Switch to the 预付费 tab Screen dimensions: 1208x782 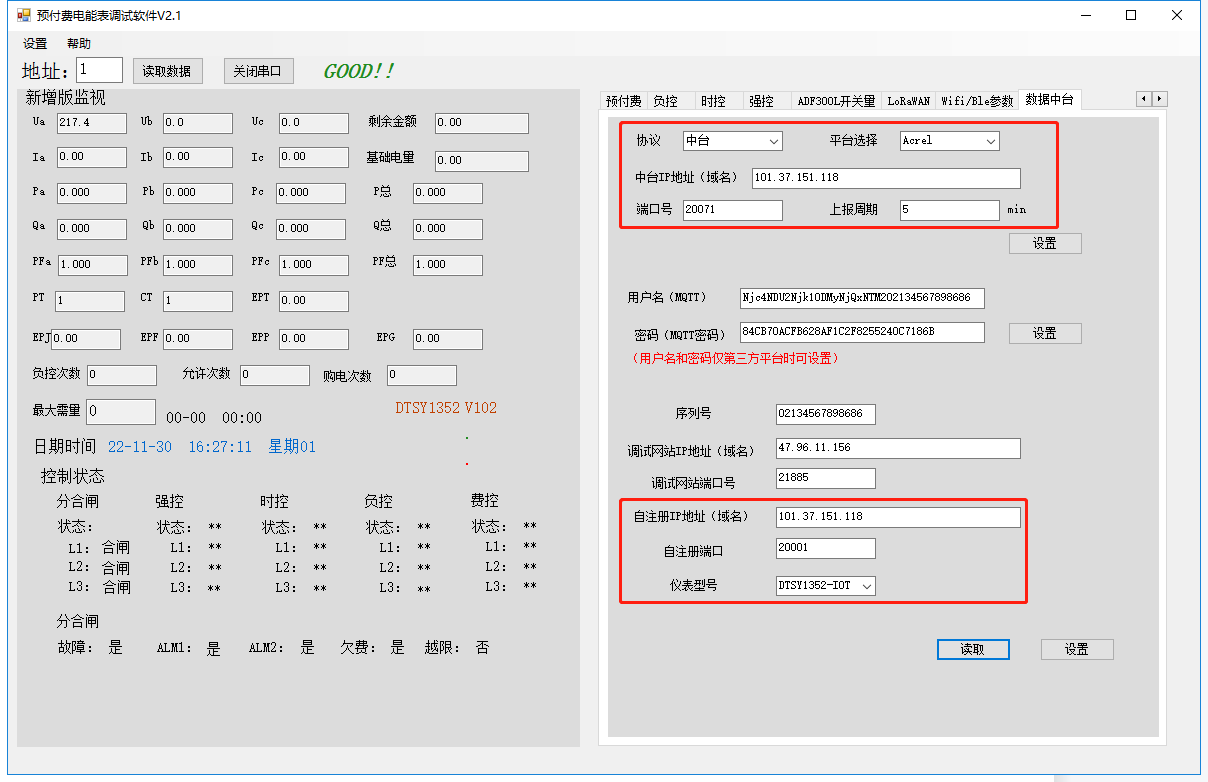pyautogui.click(x=623, y=101)
